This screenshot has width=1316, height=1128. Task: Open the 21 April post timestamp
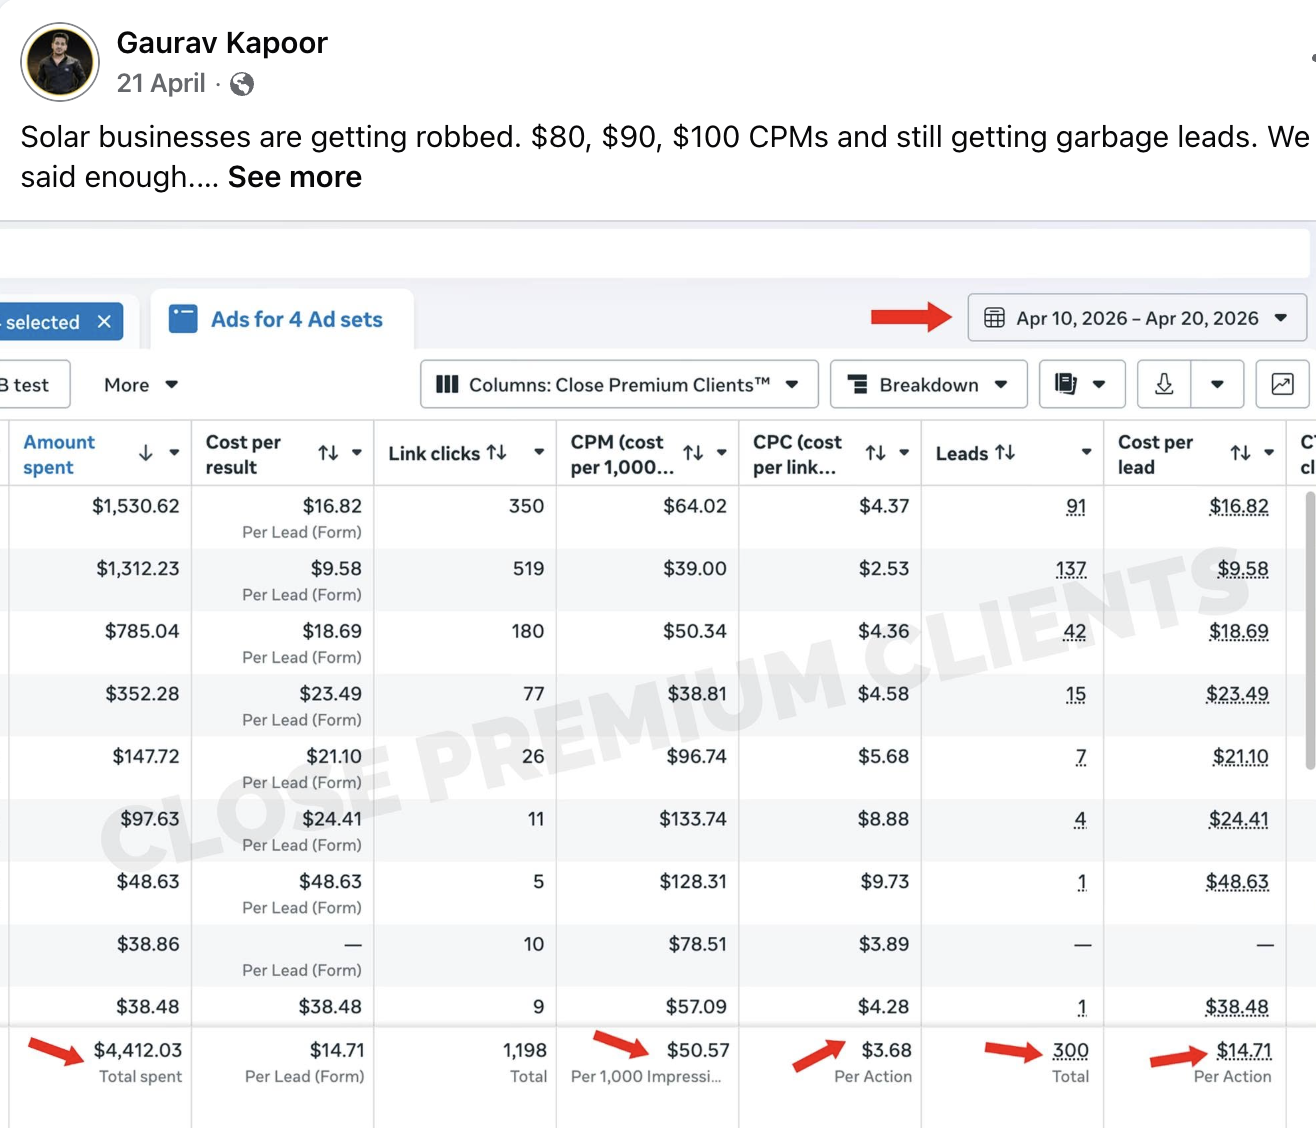[161, 83]
